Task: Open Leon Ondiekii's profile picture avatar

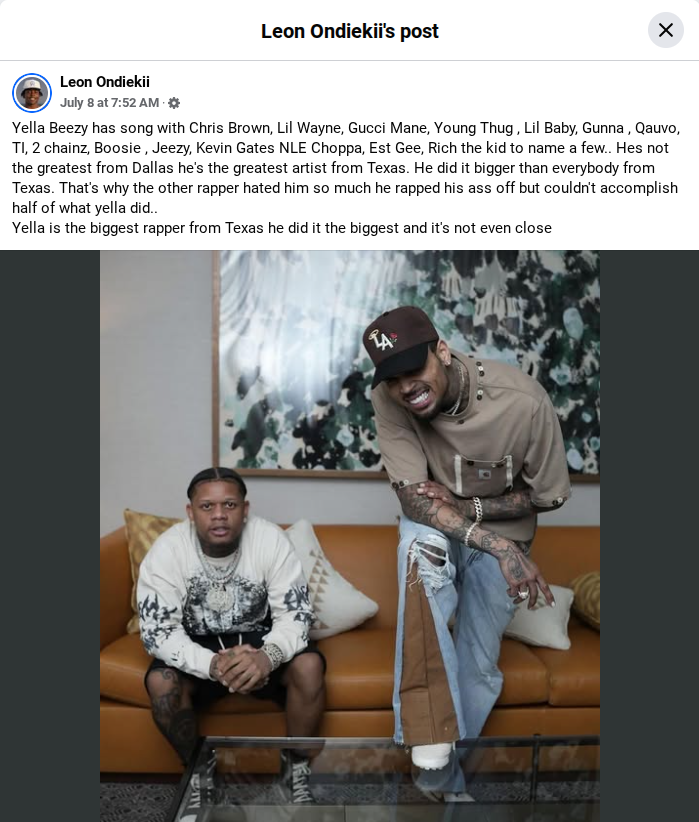Action: click(x=32, y=93)
